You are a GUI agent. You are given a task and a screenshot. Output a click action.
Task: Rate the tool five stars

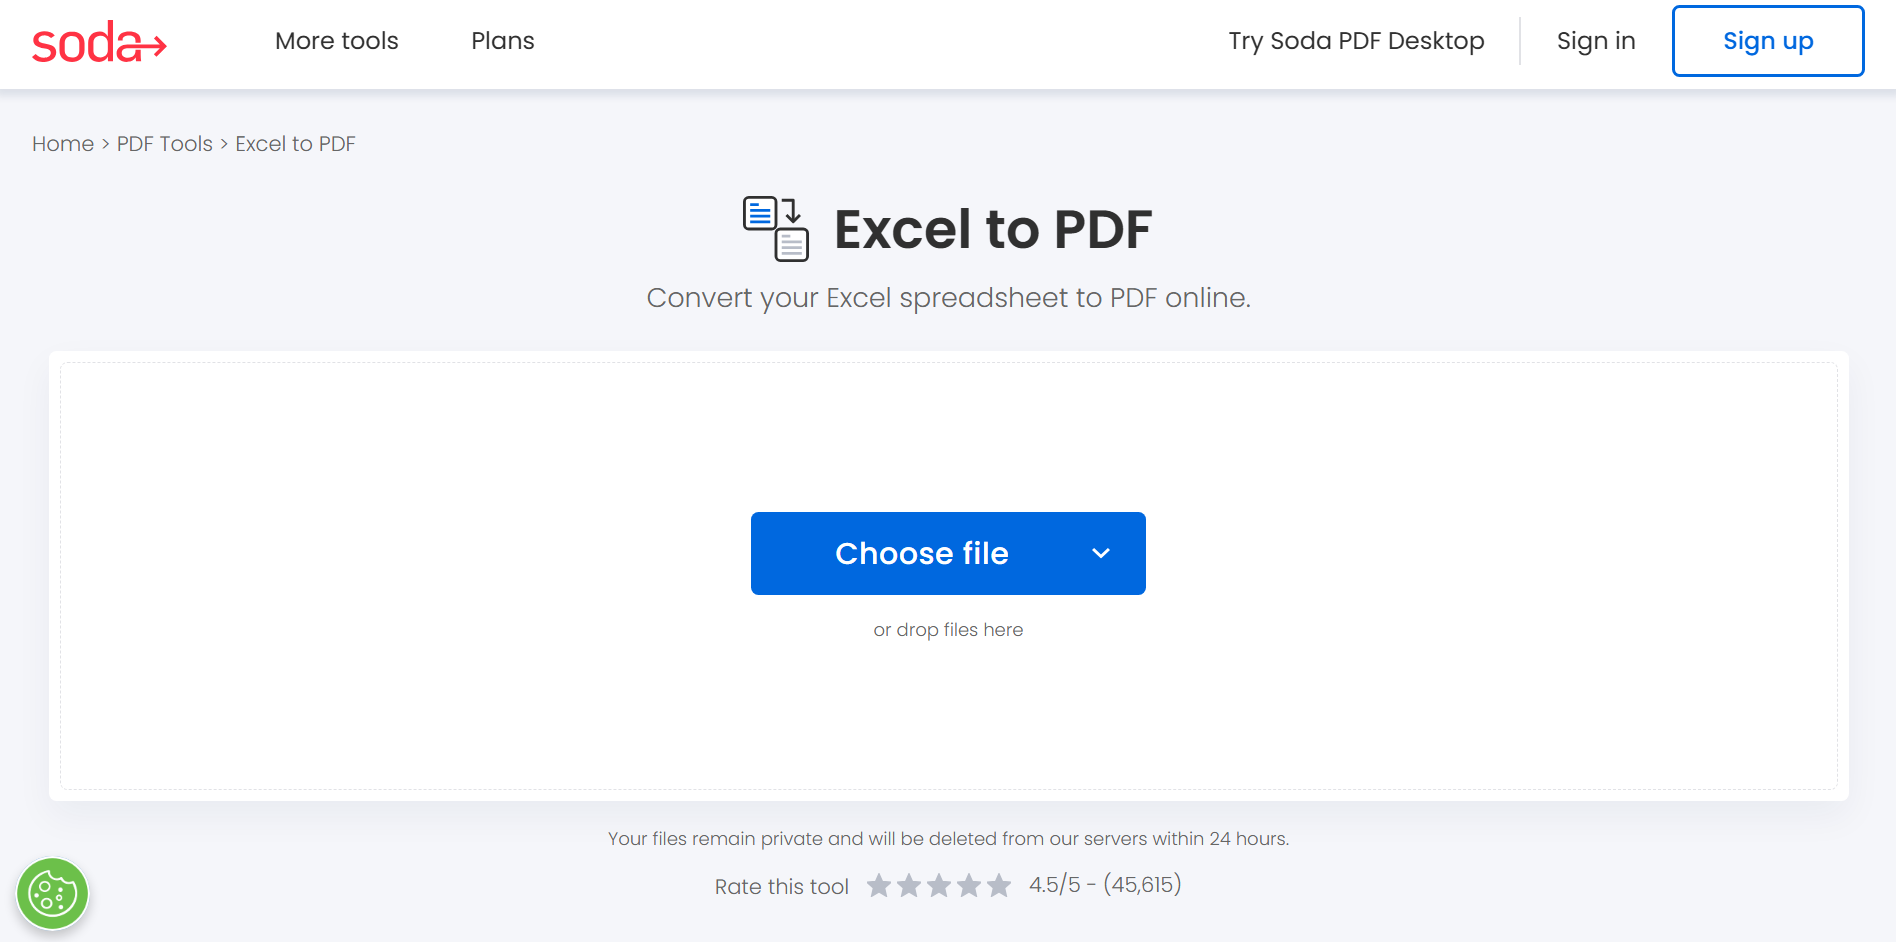(x=999, y=886)
